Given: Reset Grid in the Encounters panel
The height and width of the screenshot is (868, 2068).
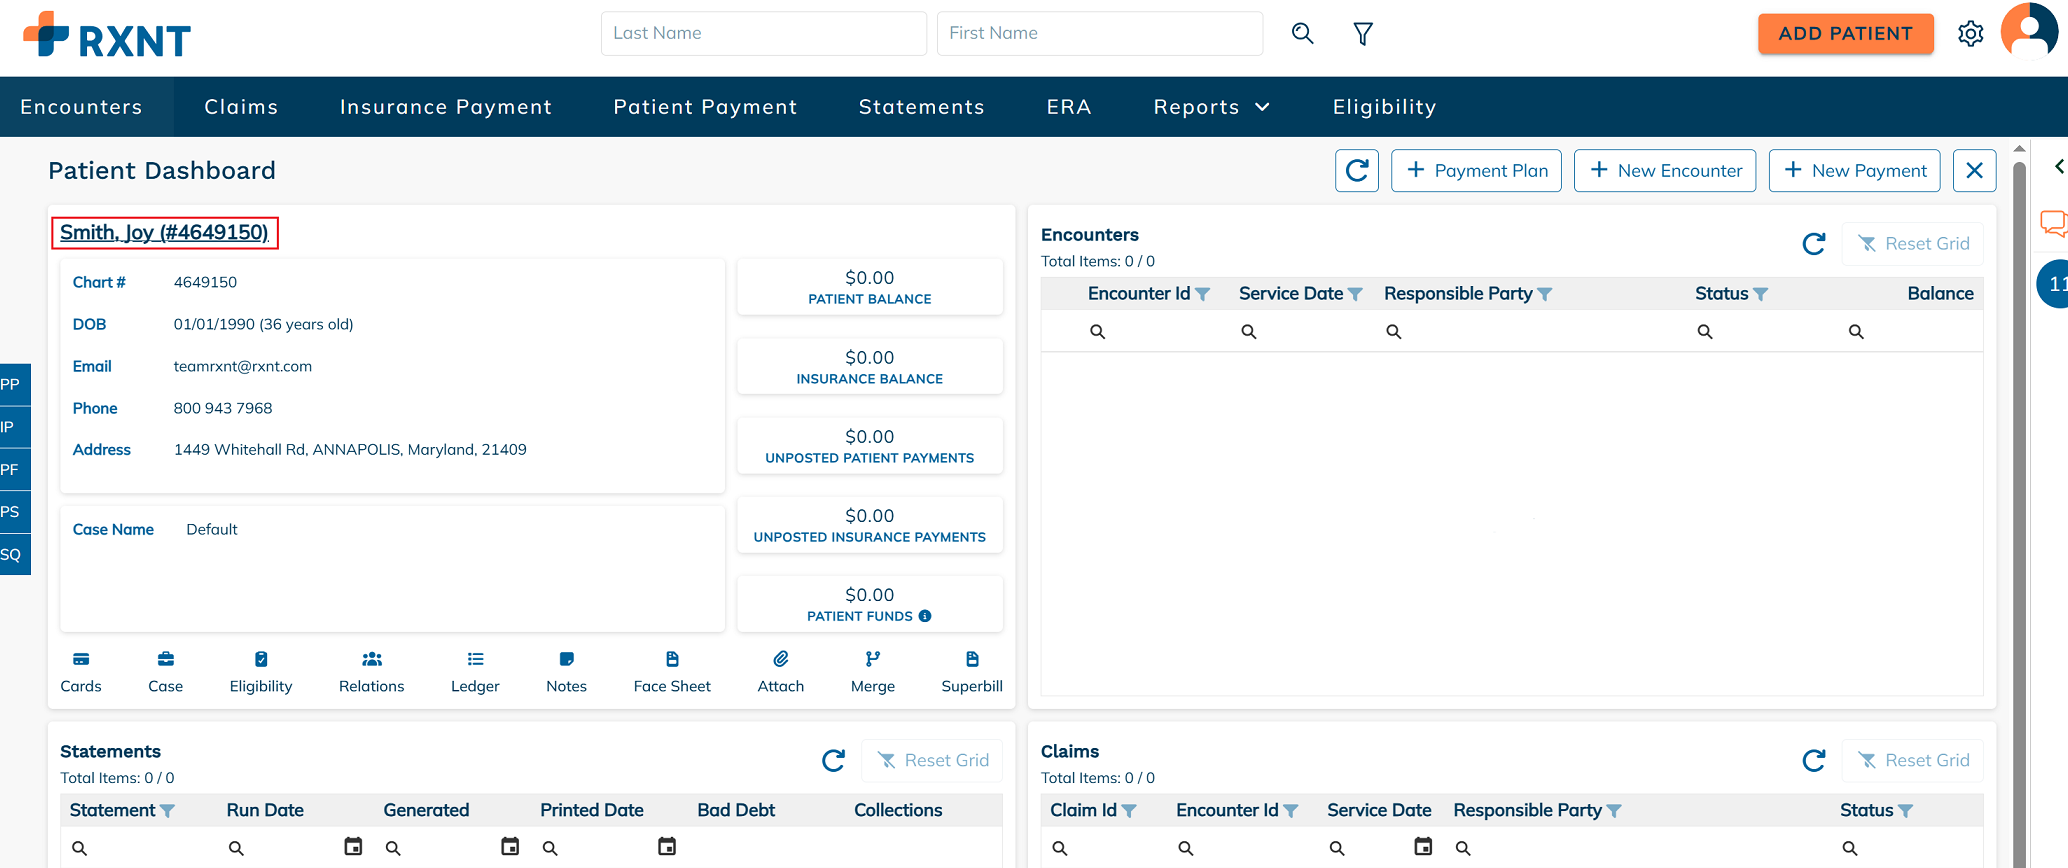Looking at the screenshot, I should [1913, 244].
